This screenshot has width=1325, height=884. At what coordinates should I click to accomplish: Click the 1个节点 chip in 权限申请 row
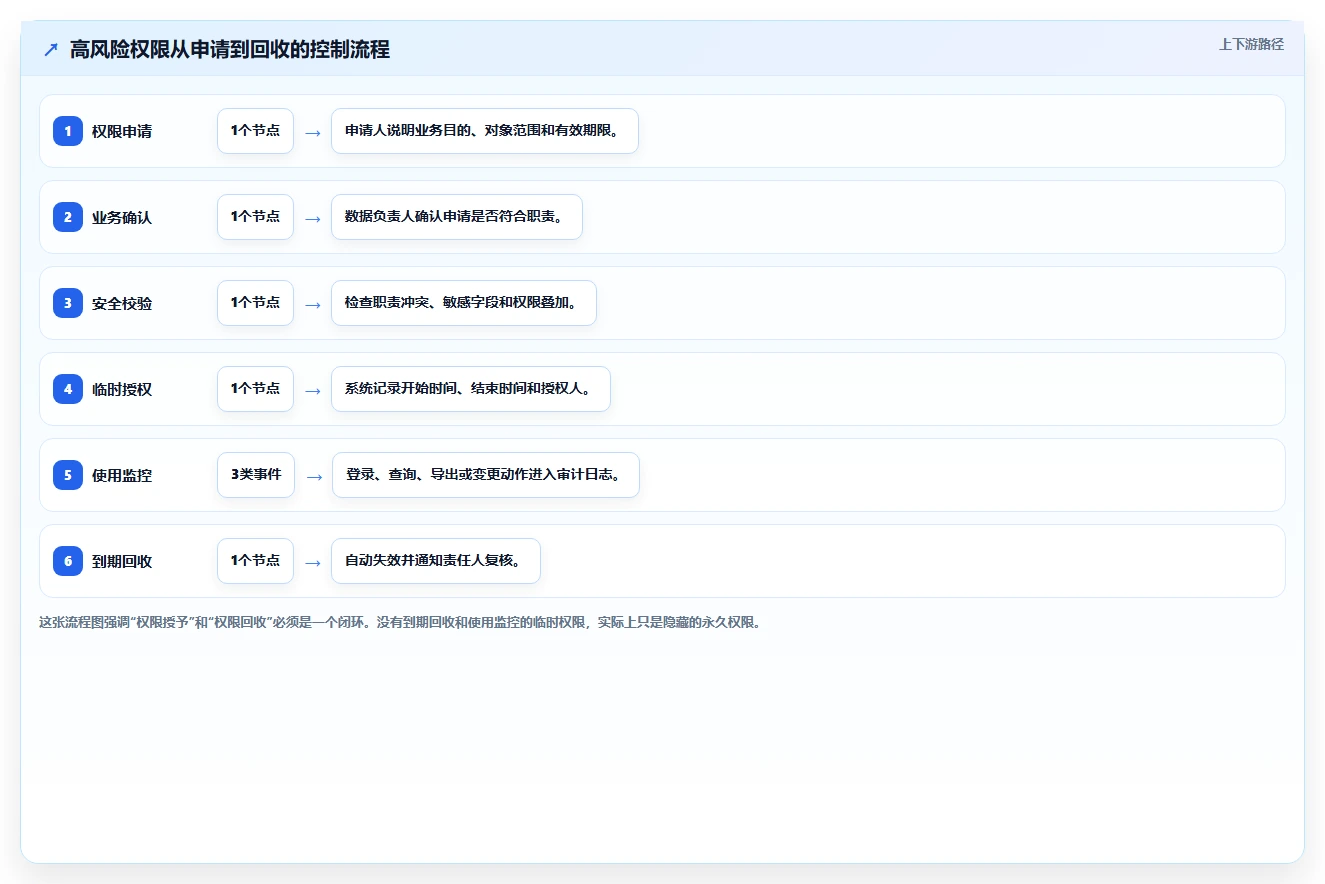[x=255, y=131]
